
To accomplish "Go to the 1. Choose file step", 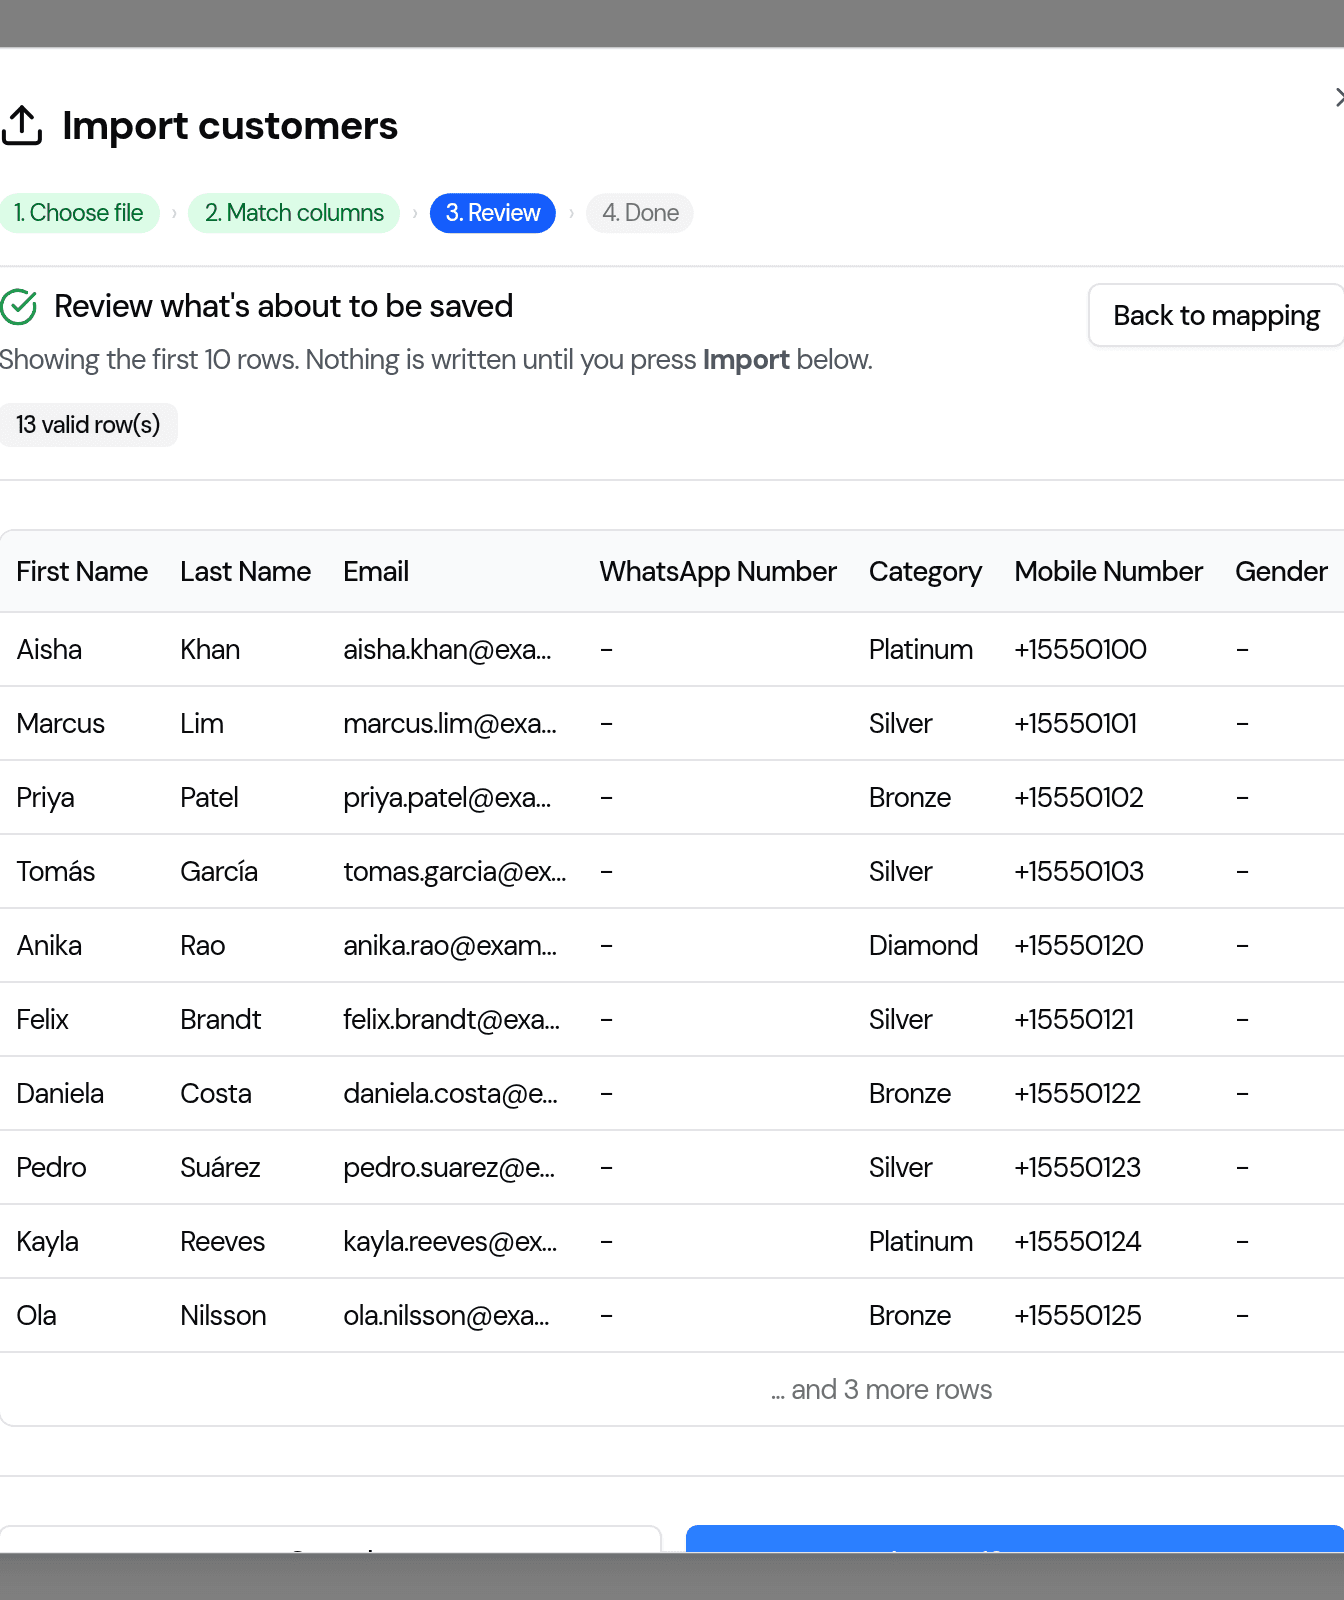I will pos(79,213).
